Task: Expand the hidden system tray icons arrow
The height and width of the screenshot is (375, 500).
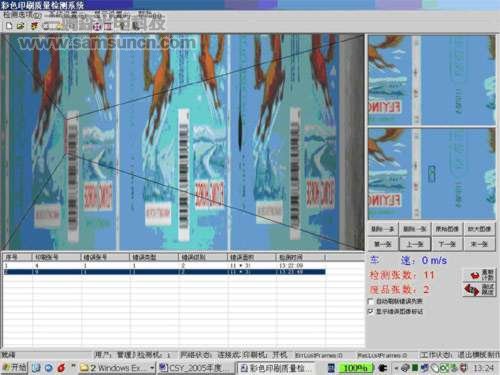Action: coord(396,368)
